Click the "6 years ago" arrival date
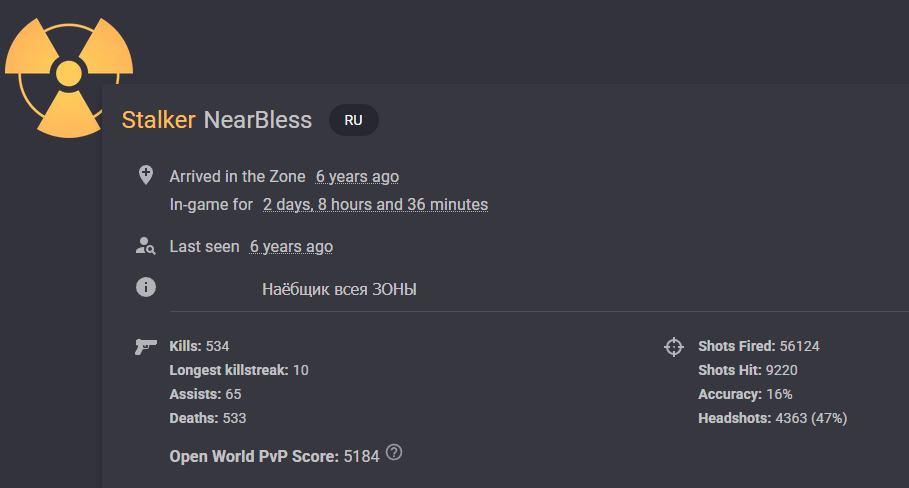Screen dimensions: 909x488 [357, 176]
